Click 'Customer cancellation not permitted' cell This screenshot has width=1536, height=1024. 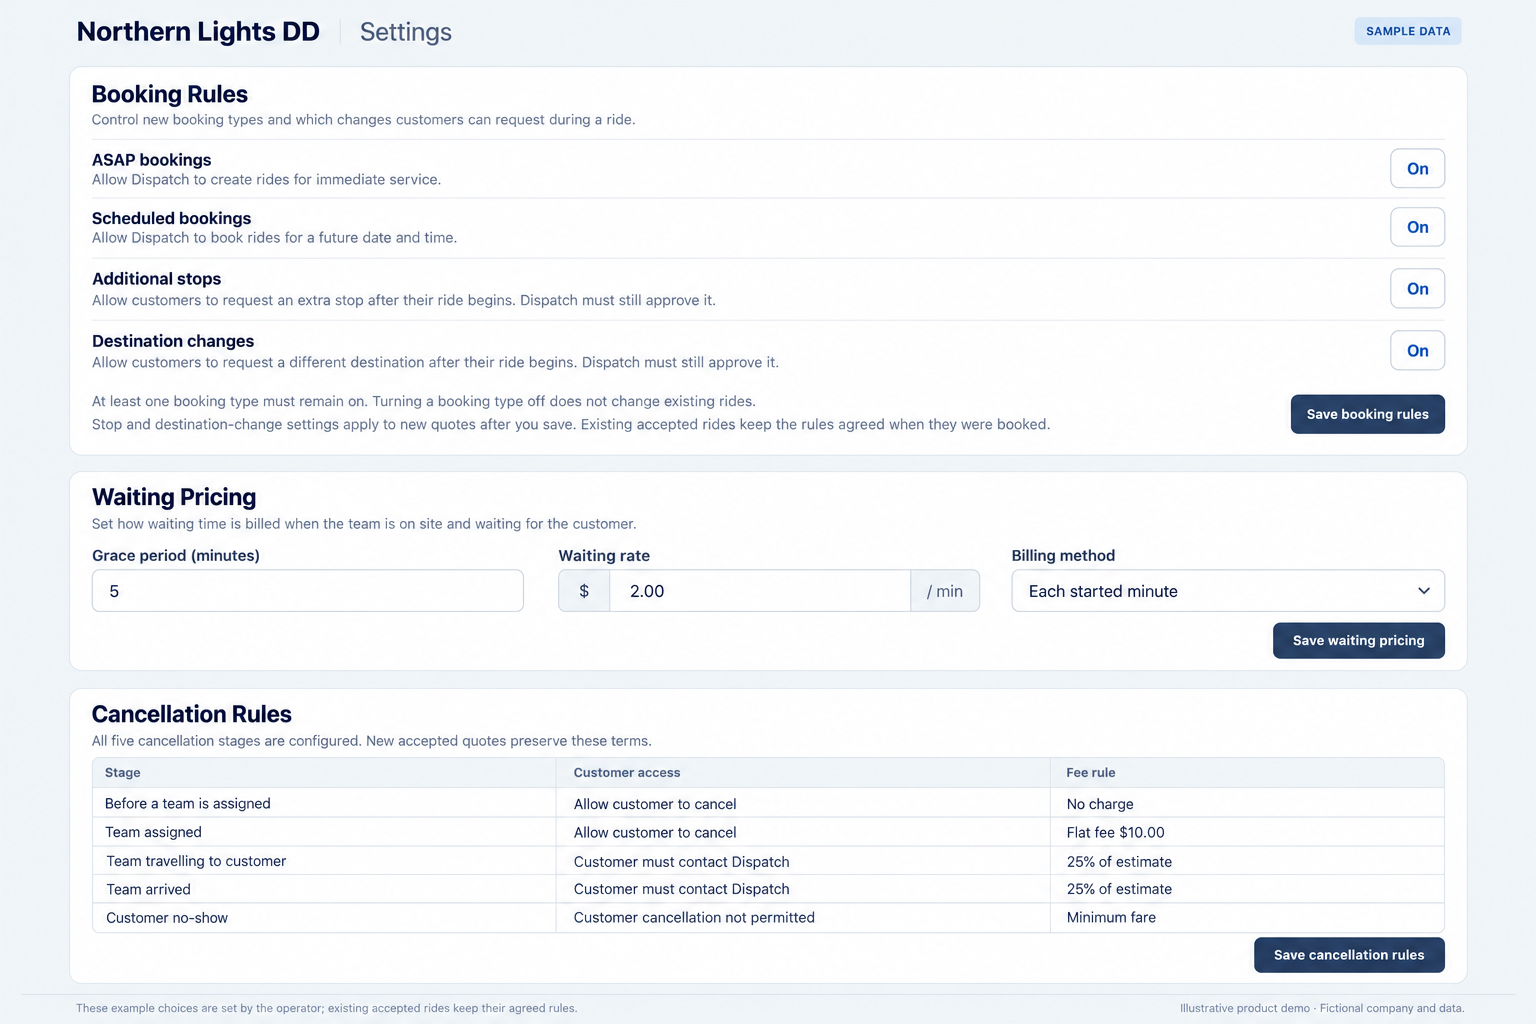click(x=694, y=917)
